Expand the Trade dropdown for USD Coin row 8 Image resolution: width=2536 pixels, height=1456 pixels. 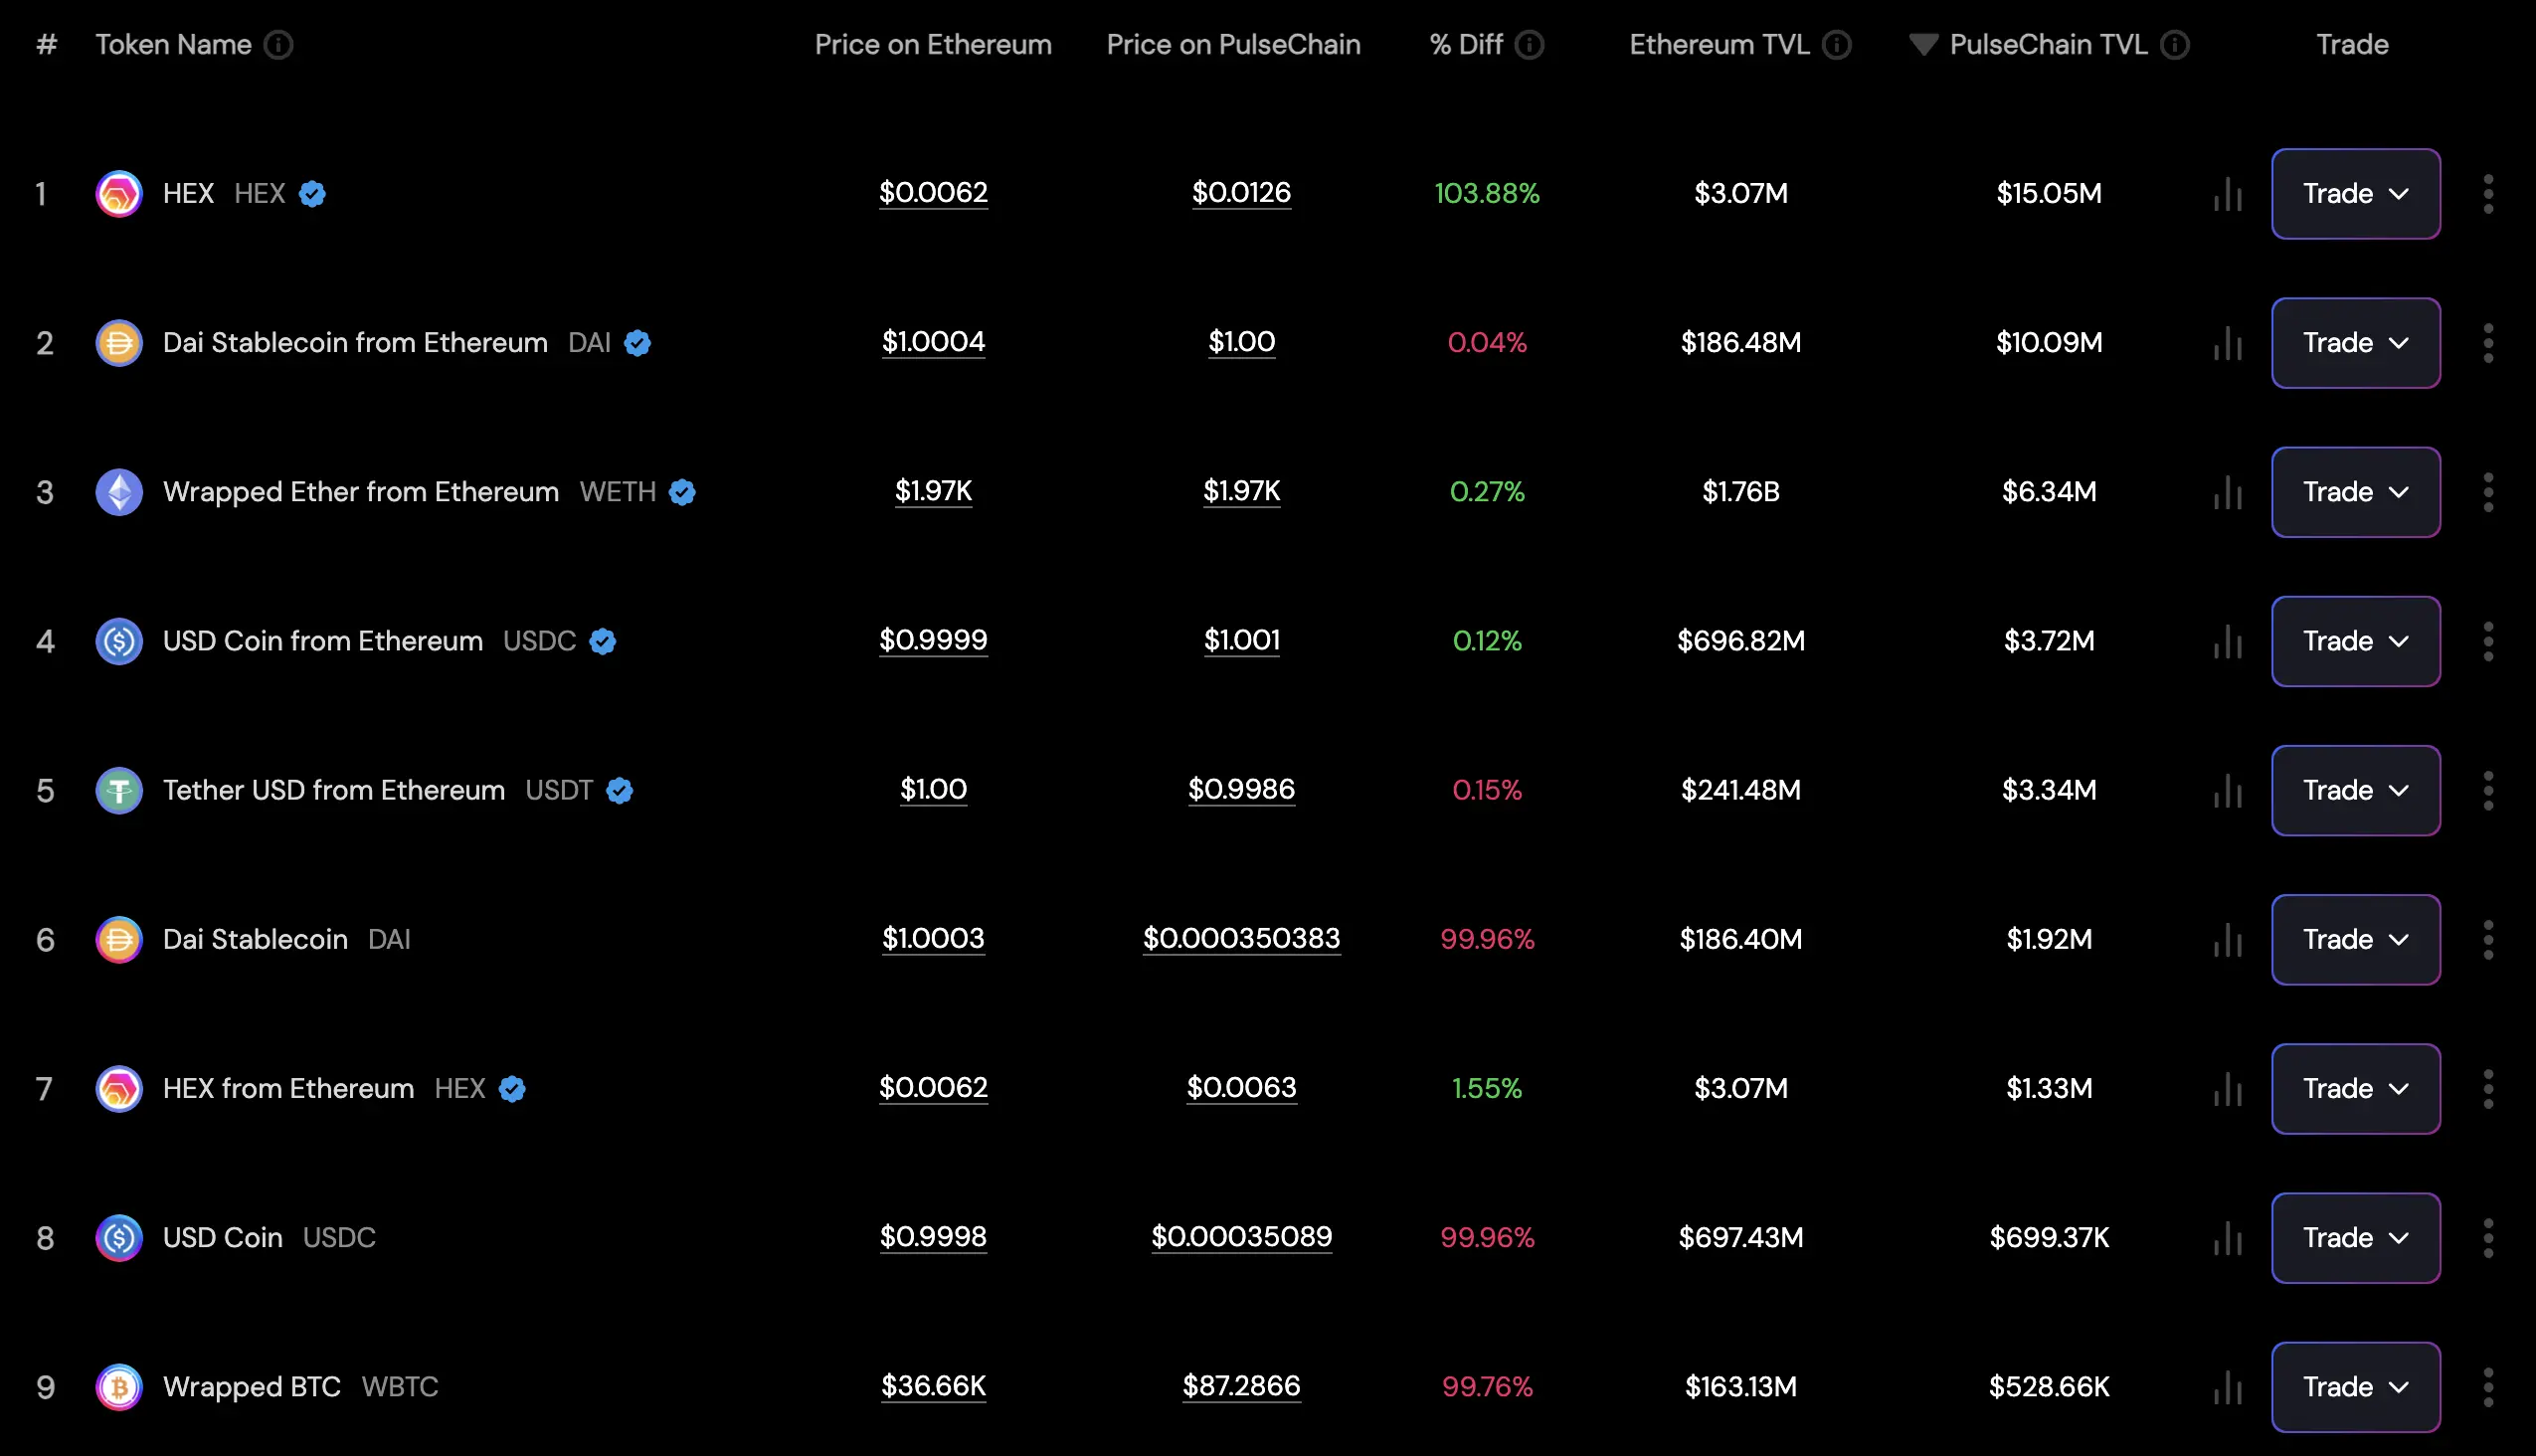coord(2355,1238)
